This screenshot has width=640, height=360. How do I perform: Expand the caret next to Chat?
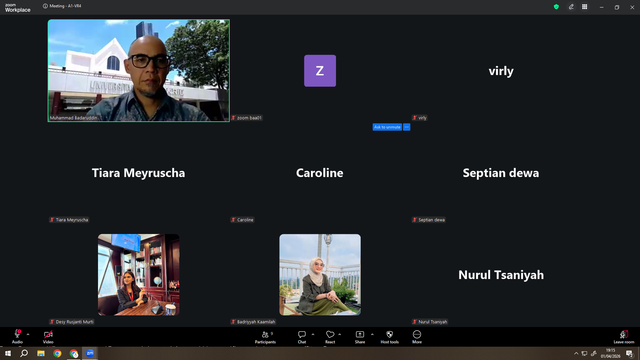coord(313,334)
